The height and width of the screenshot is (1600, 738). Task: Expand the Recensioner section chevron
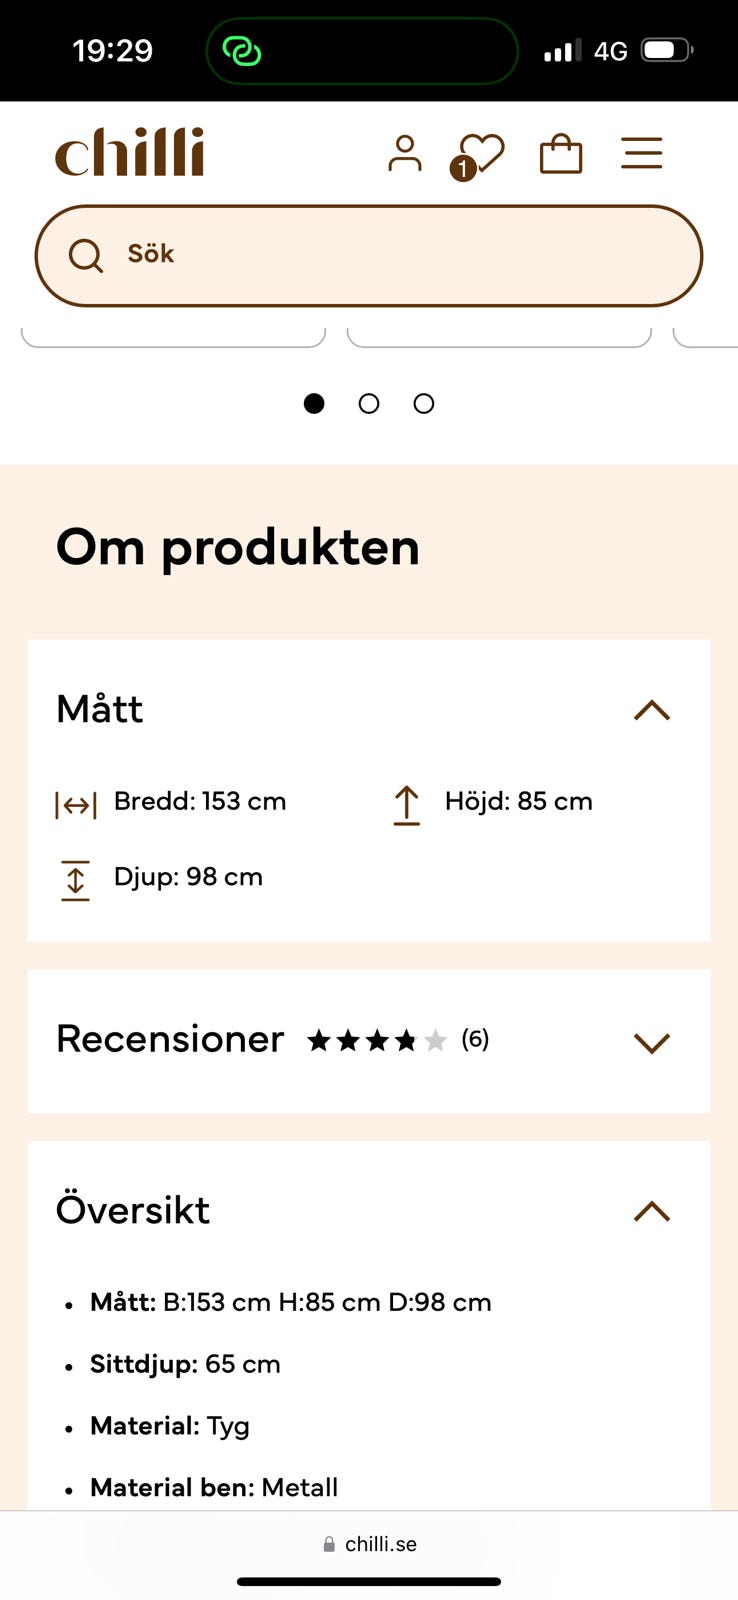652,1043
